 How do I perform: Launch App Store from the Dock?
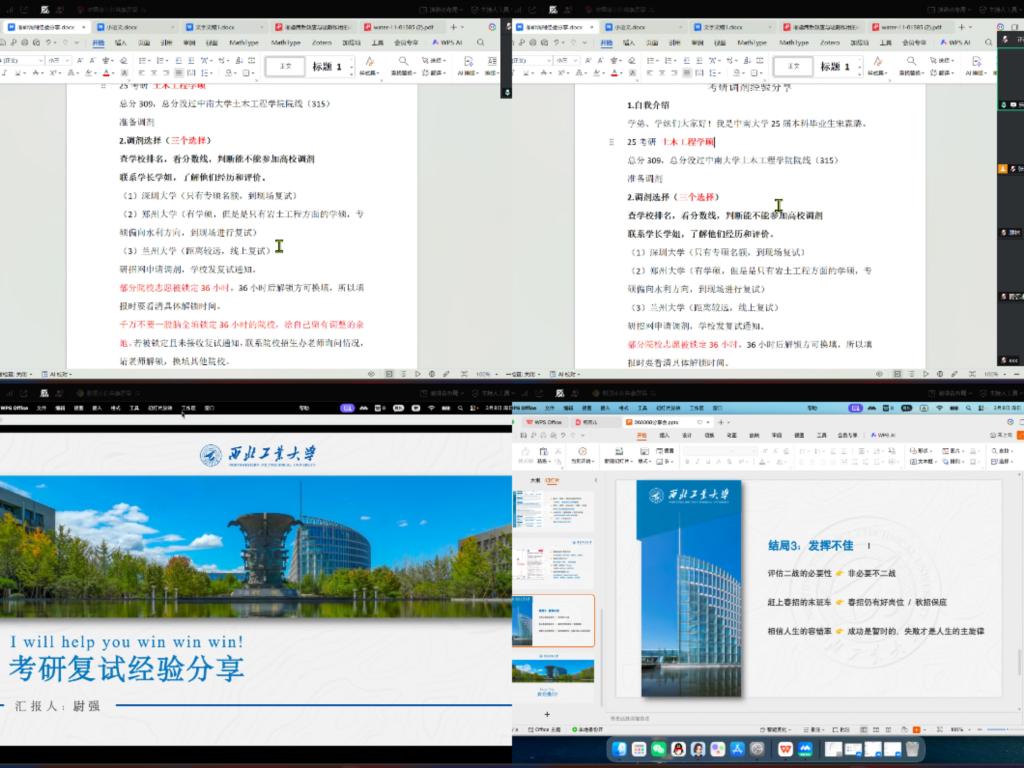click(x=737, y=749)
